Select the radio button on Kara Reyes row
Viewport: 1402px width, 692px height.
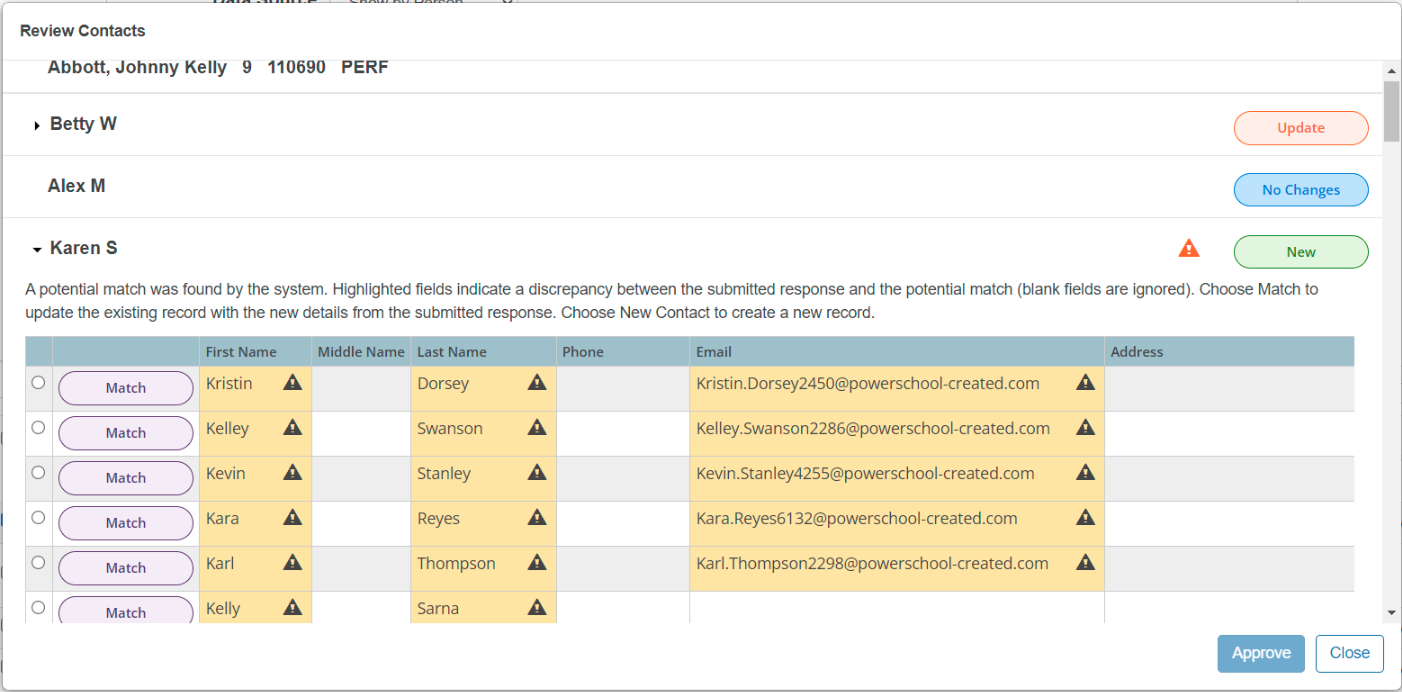[36, 516]
